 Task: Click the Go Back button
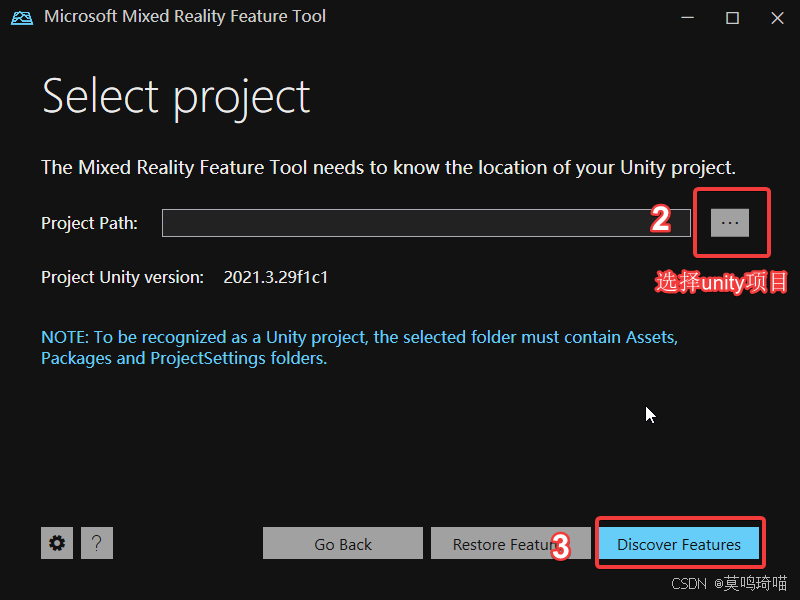pyautogui.click(x=343, y=543)
